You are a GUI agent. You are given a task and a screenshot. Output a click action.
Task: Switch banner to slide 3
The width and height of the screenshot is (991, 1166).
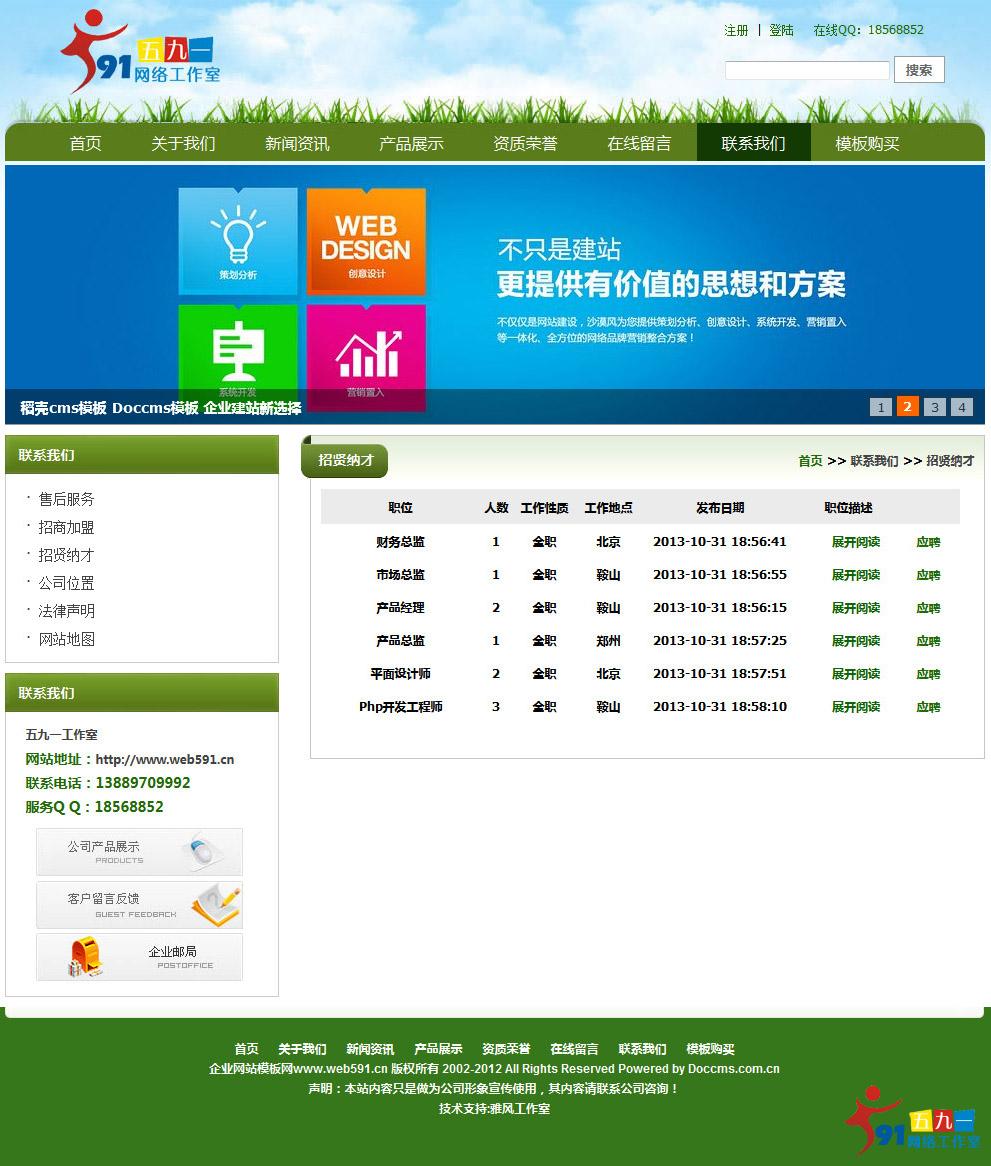(934, 407)
